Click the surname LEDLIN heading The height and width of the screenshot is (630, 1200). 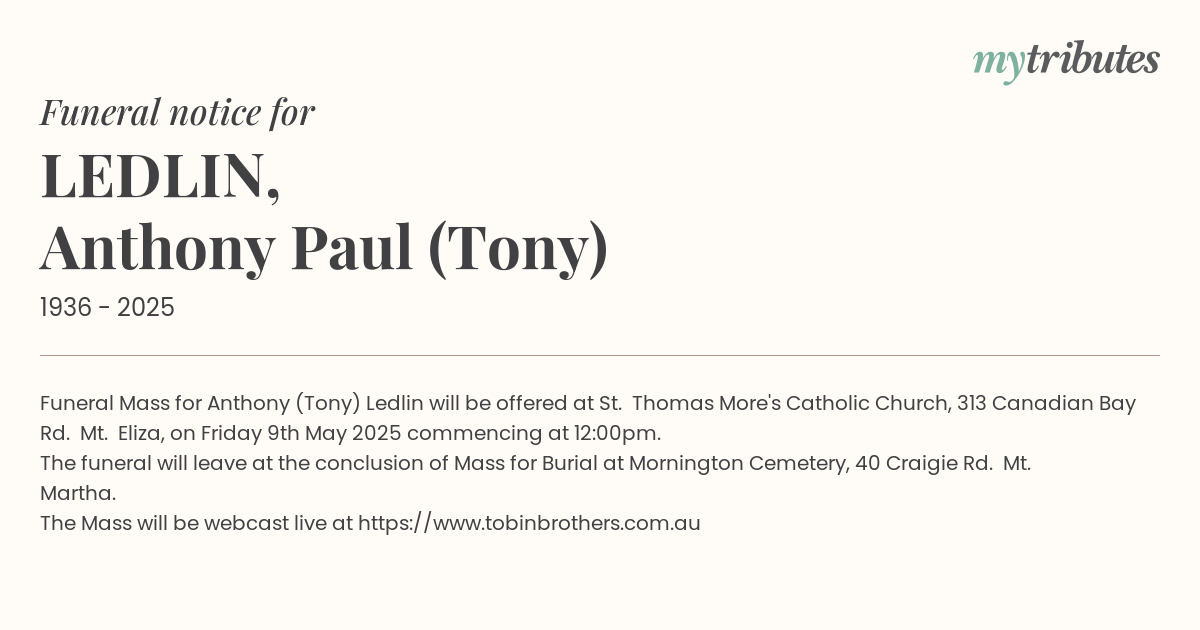tap(160, 176)
